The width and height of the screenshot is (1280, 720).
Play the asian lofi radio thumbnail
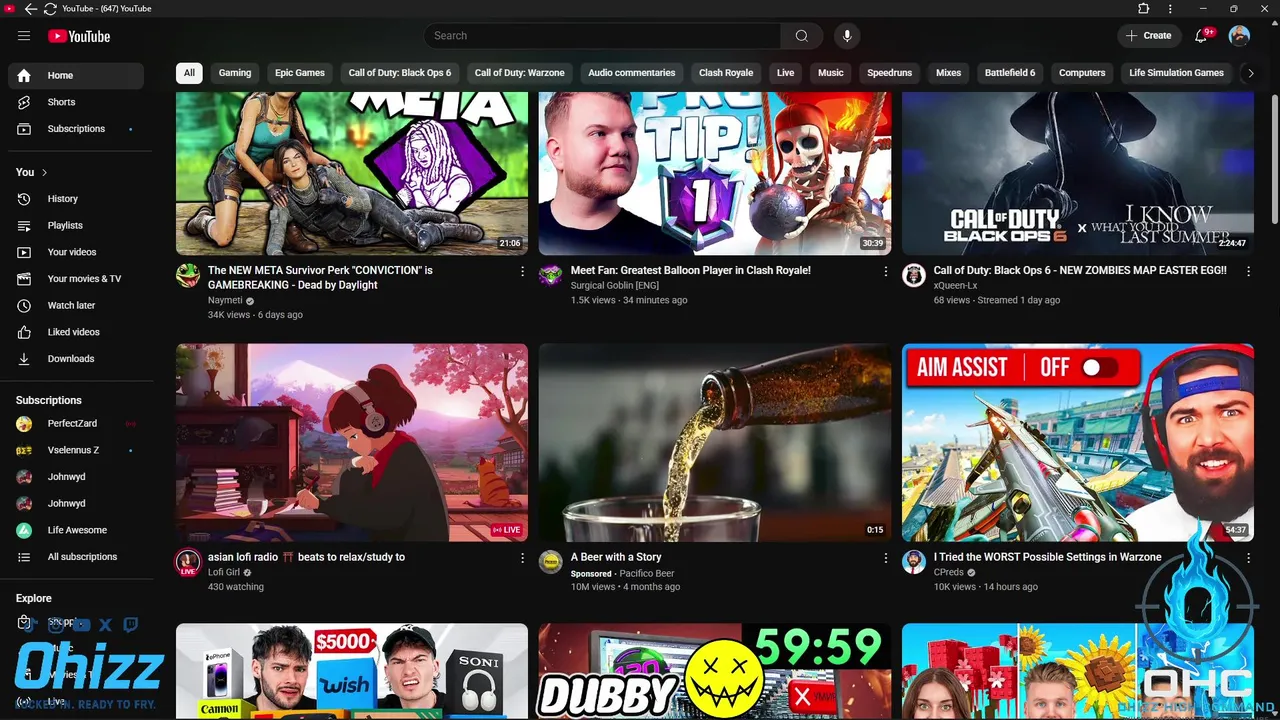352,442
